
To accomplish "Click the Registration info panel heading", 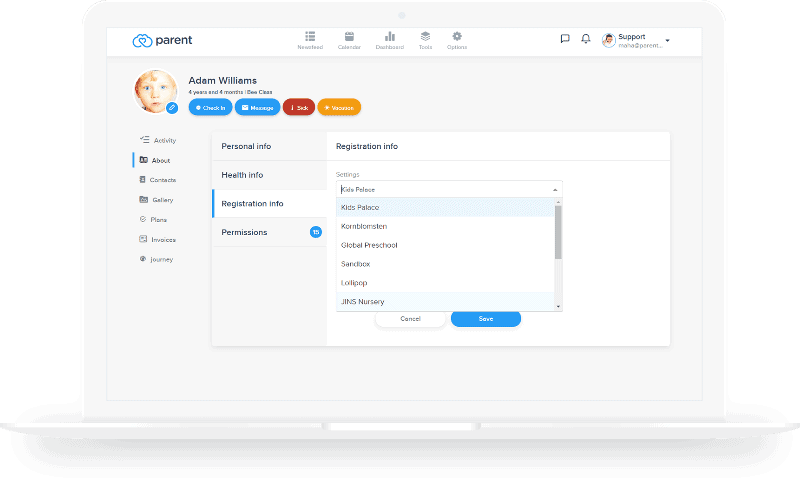I will pyautogui.click(x=367, y=146).
